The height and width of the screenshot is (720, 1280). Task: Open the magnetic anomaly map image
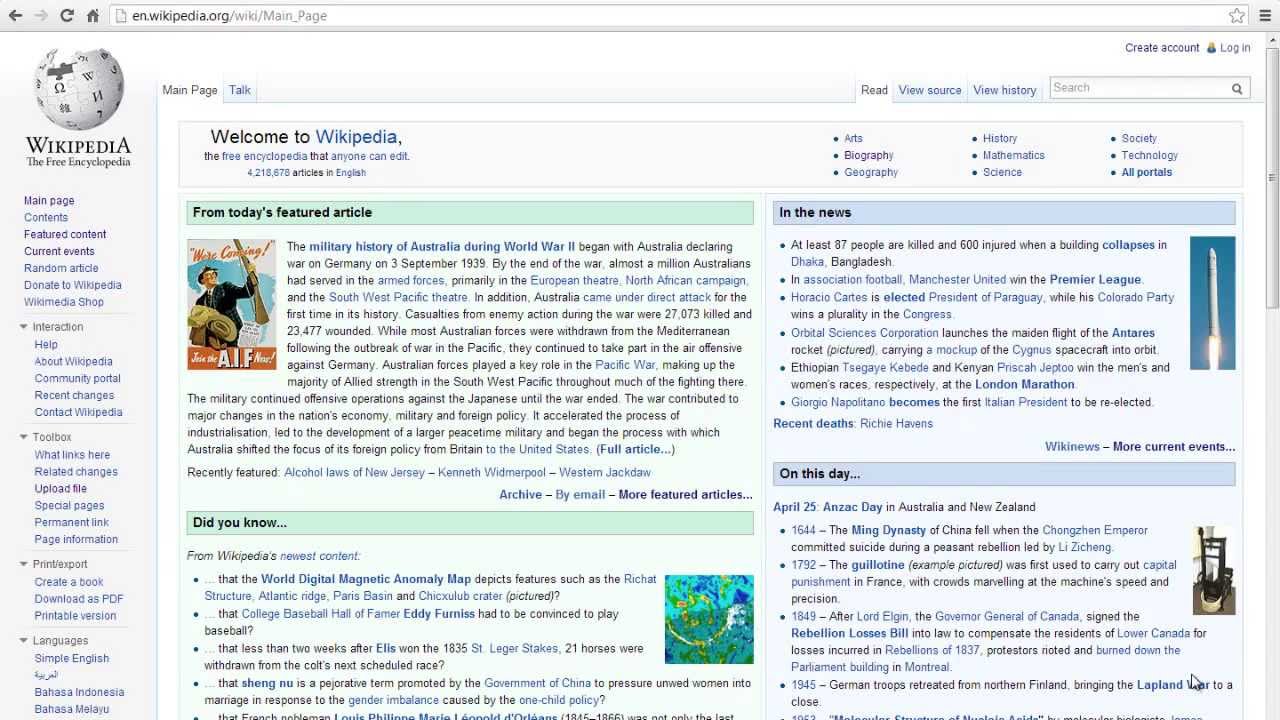pyautogui.click(x=709, y=619)
